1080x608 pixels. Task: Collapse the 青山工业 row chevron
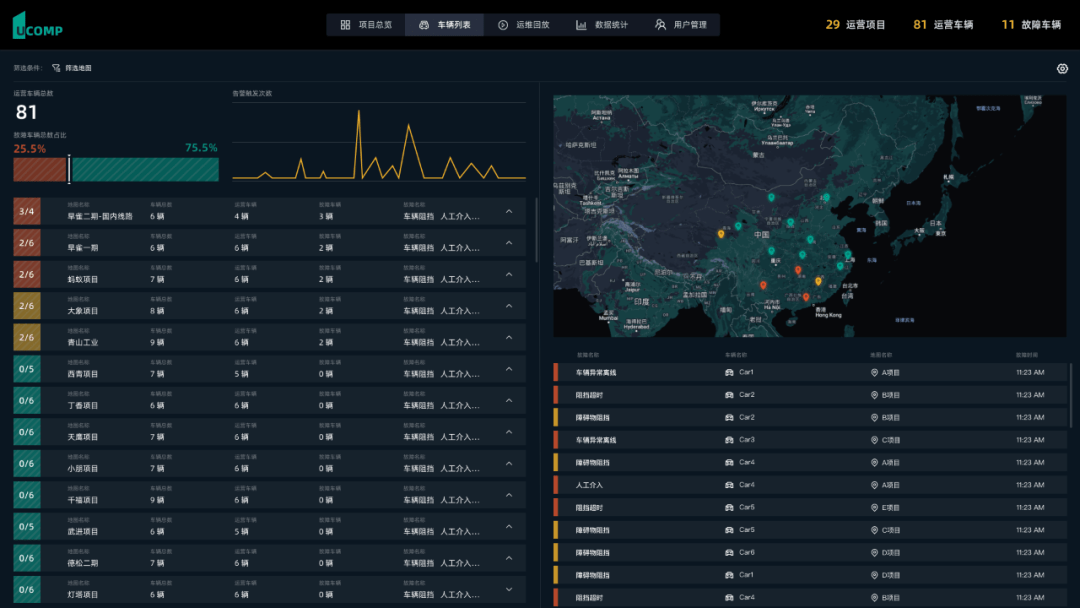click(x=509, y=337)
